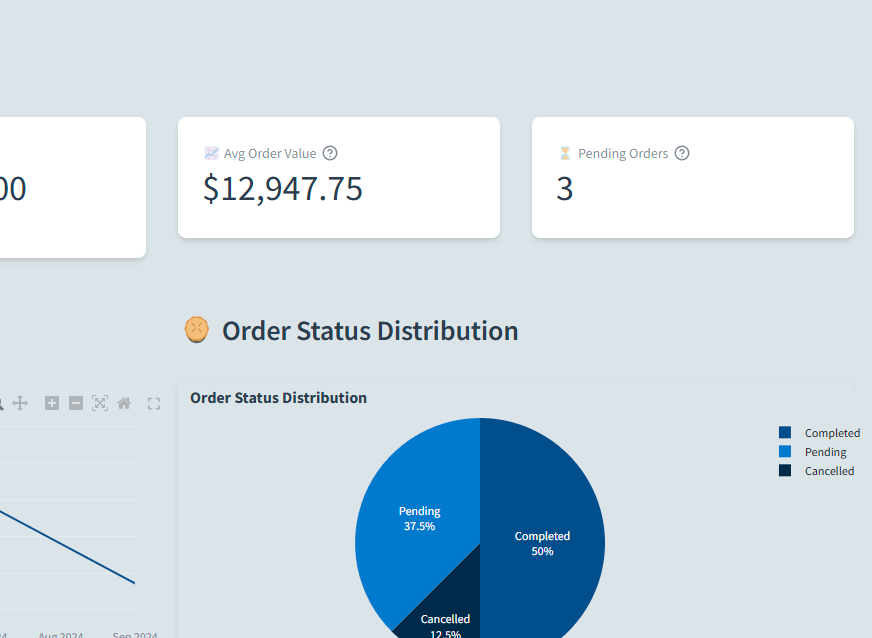Toggle Pending series in pie legend
The height and width of the screenshot is (638, 872).
825,452
